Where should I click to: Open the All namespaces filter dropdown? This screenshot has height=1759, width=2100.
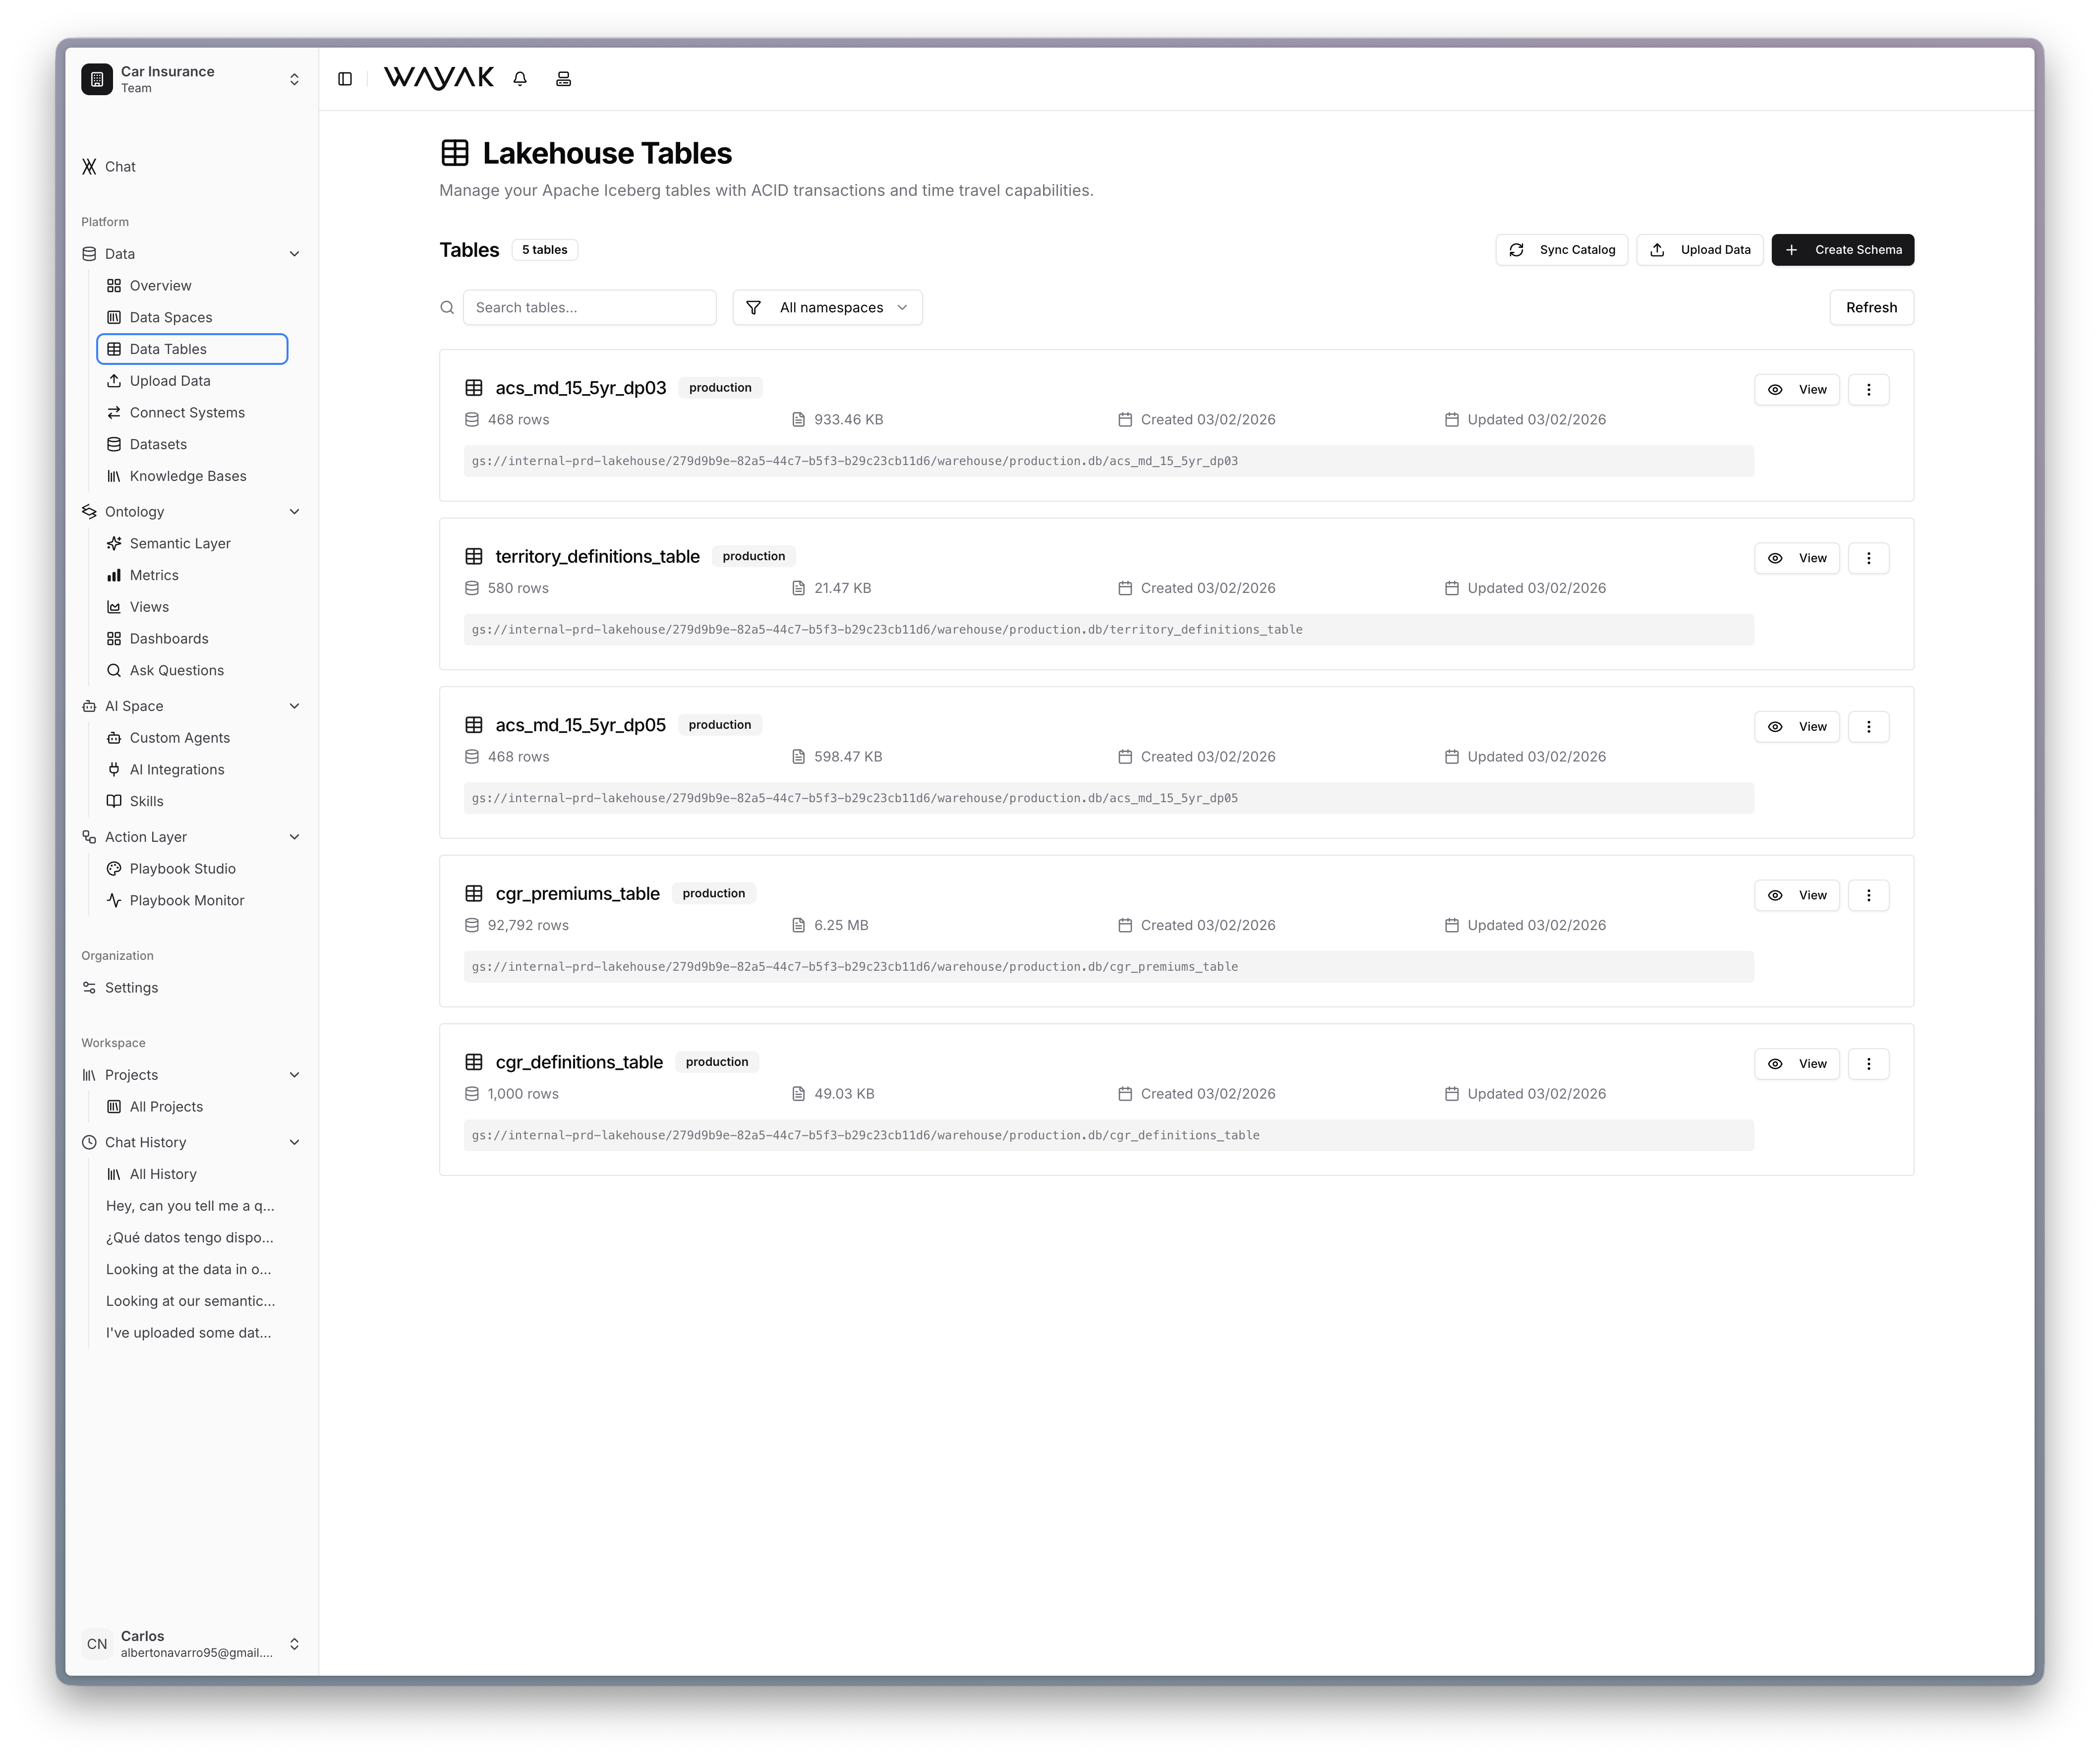click(827, 308)
